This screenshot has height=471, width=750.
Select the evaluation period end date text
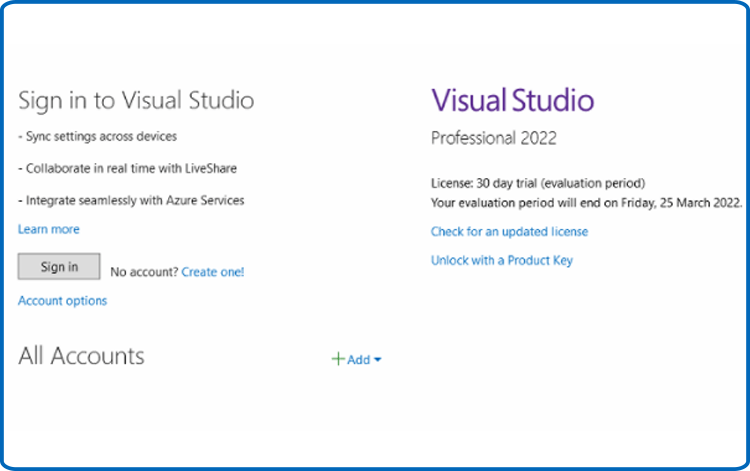click(586, 203)
